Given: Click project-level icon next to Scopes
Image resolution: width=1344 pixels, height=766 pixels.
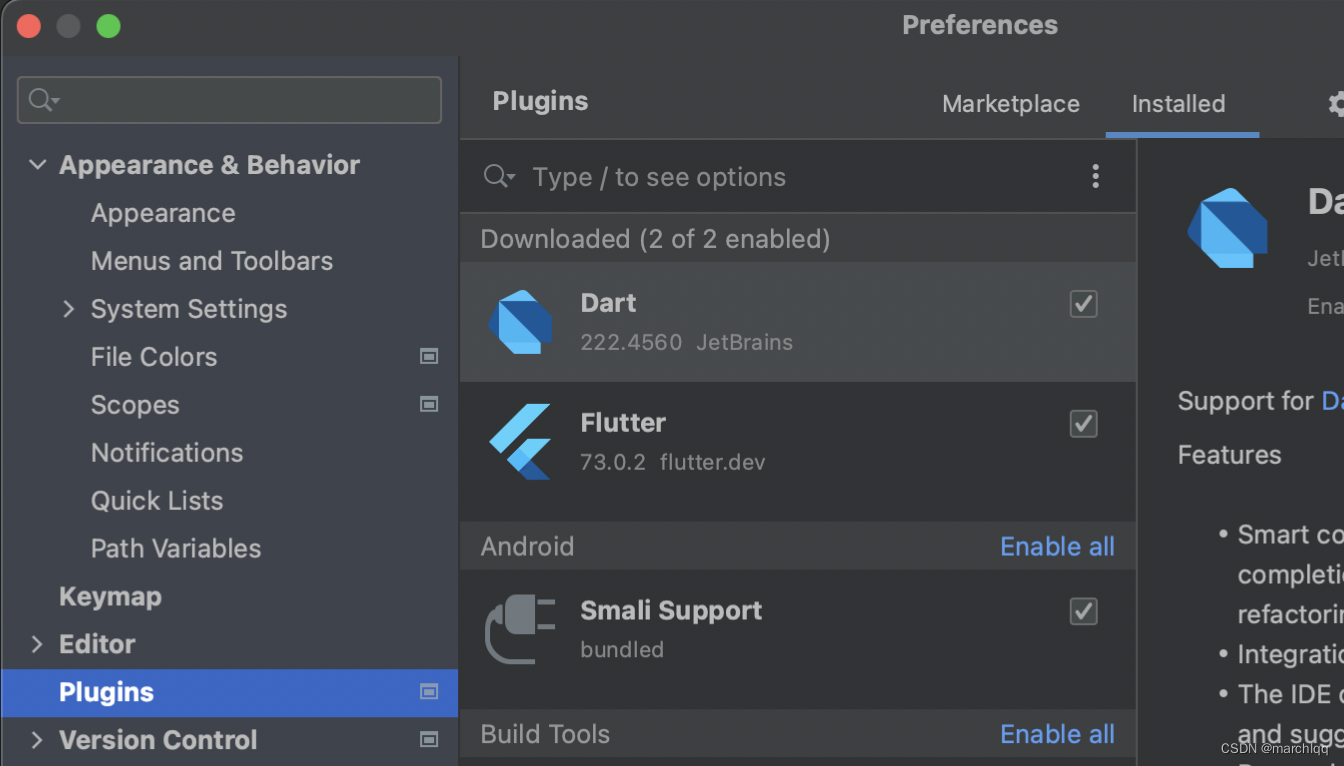Looking at the screenshot, I should [x=429, y=404].
